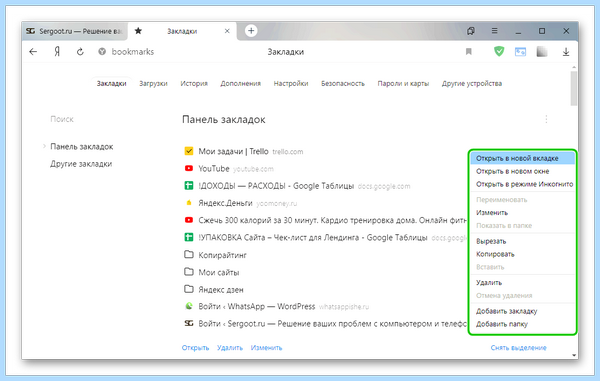Go back with the arrow button
Image resolution: width=600 pixels, height=381 pixels.
point(33,52)
